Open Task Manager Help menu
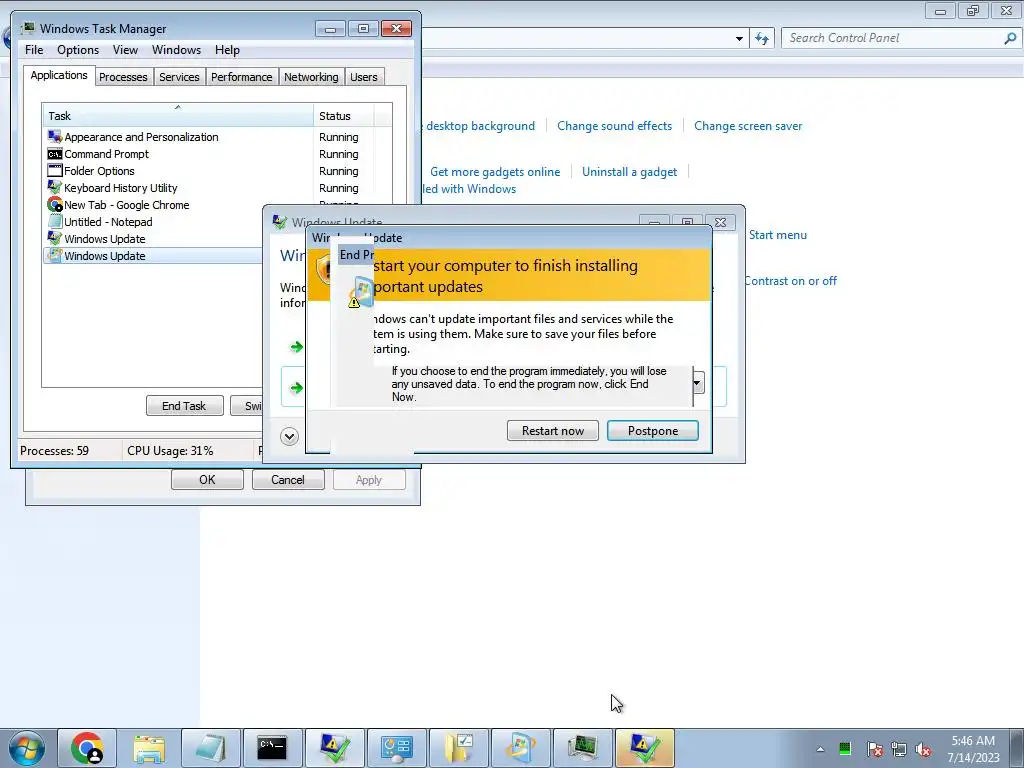 point(227,50)
